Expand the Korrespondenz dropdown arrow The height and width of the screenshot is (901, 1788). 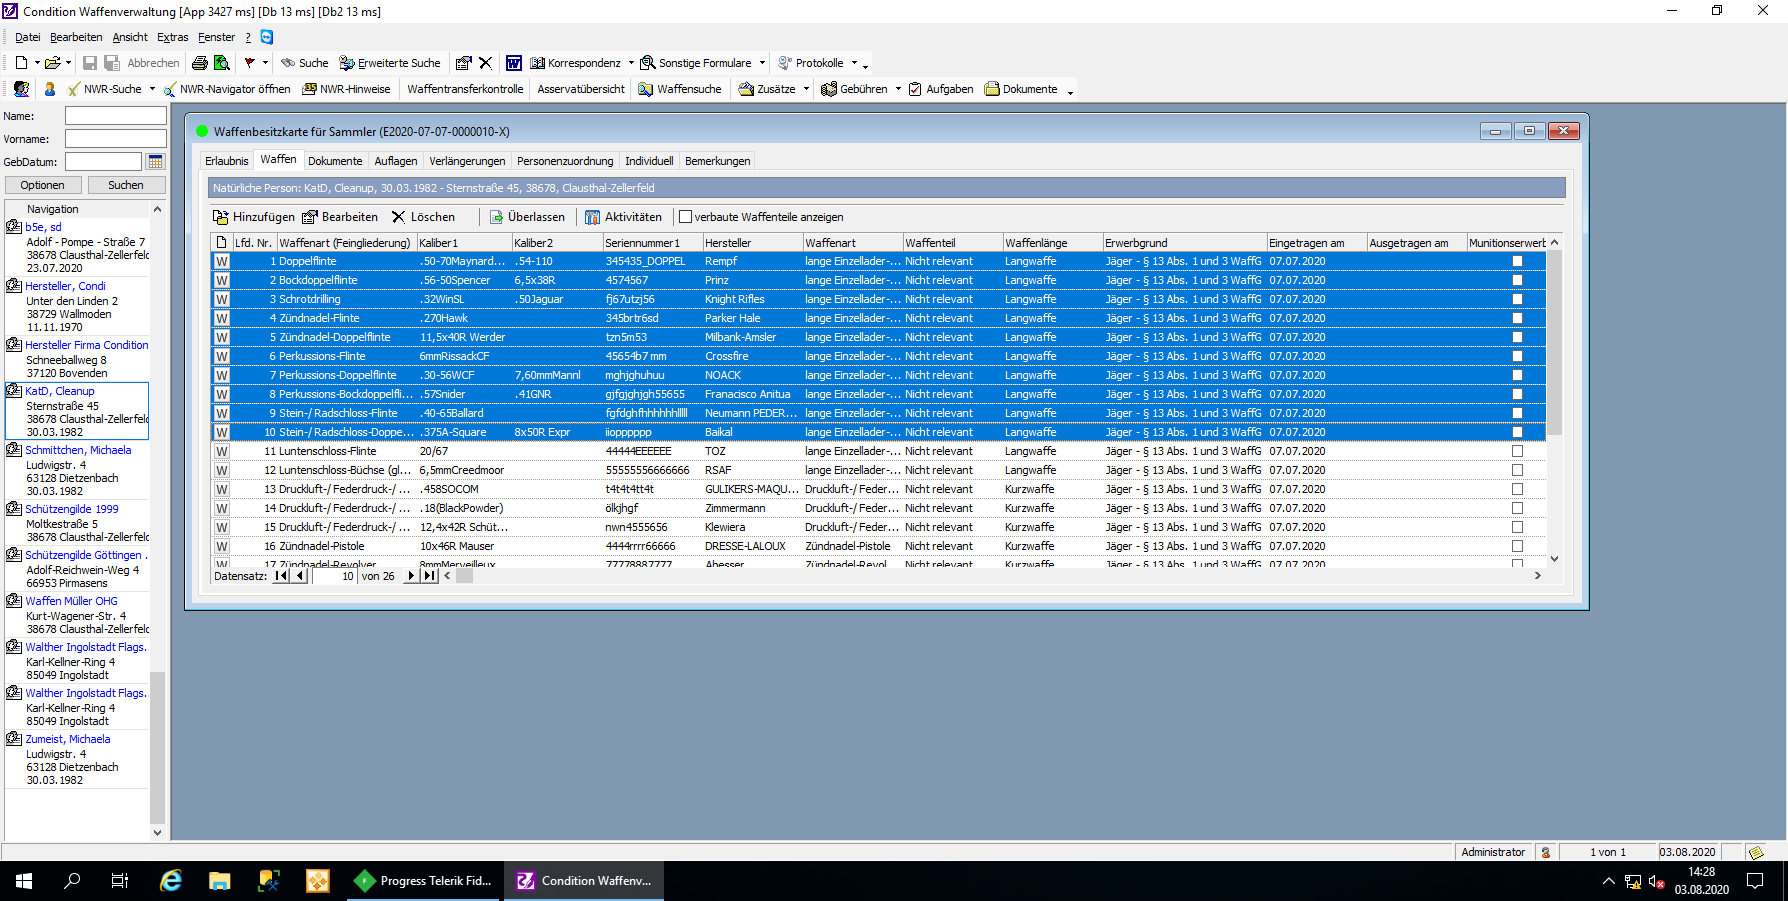click(x=631, y=63)
